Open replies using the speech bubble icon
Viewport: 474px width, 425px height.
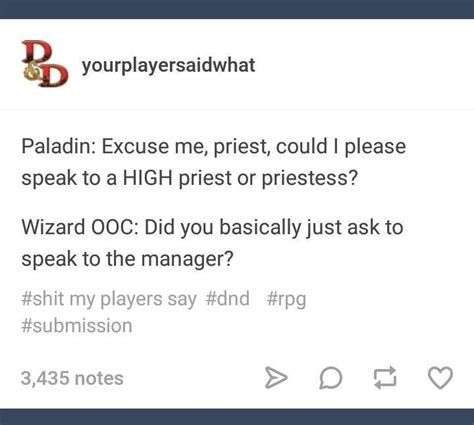pyautogui.click(x=330, y=378)
